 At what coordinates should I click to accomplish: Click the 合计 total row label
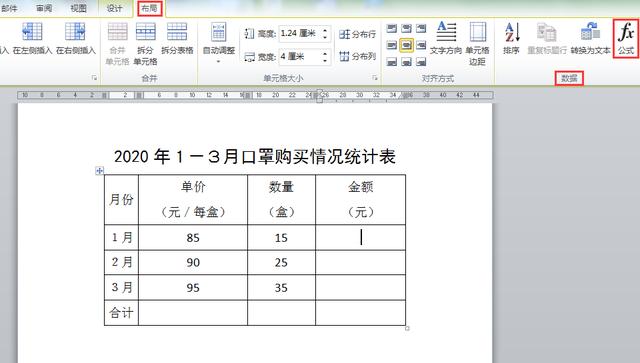click(x=121, y=313)
